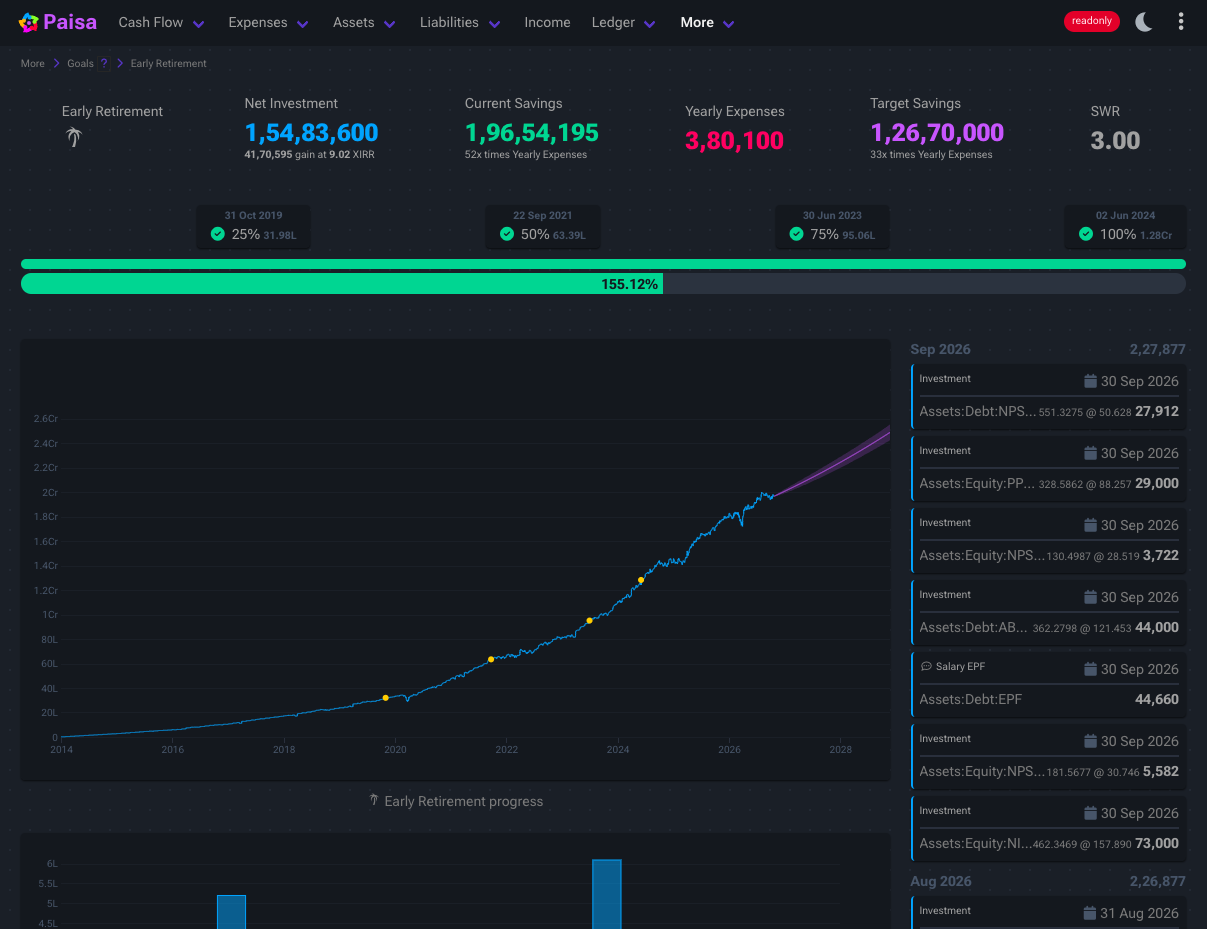
Task: Click calendar icon in the 44,000 investment card
Action: (1090, 597)
